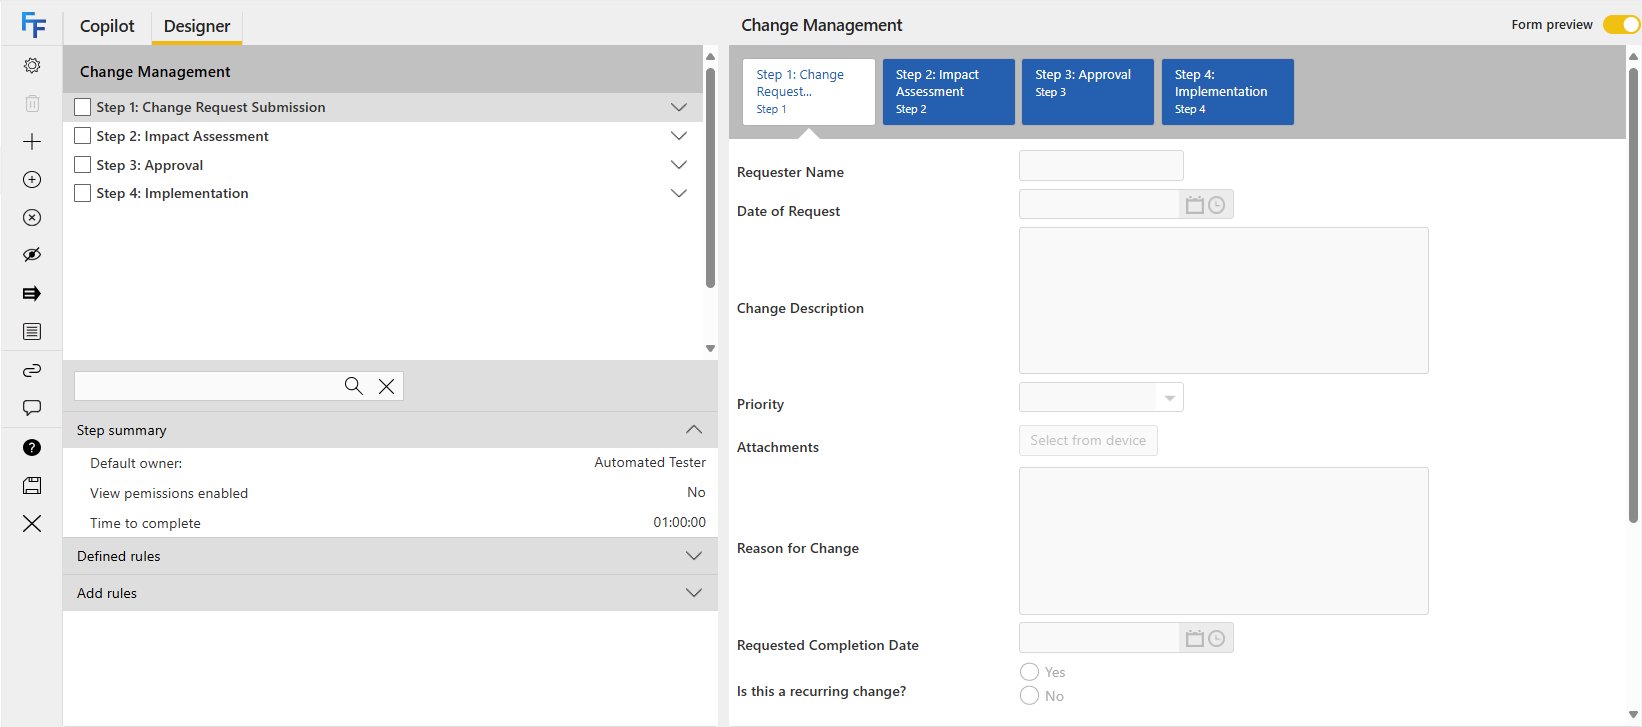This screenshot has width=1642, height=727.
Task: Click the chain link icon
Action: pyautogui.click(x=32, y=370)
